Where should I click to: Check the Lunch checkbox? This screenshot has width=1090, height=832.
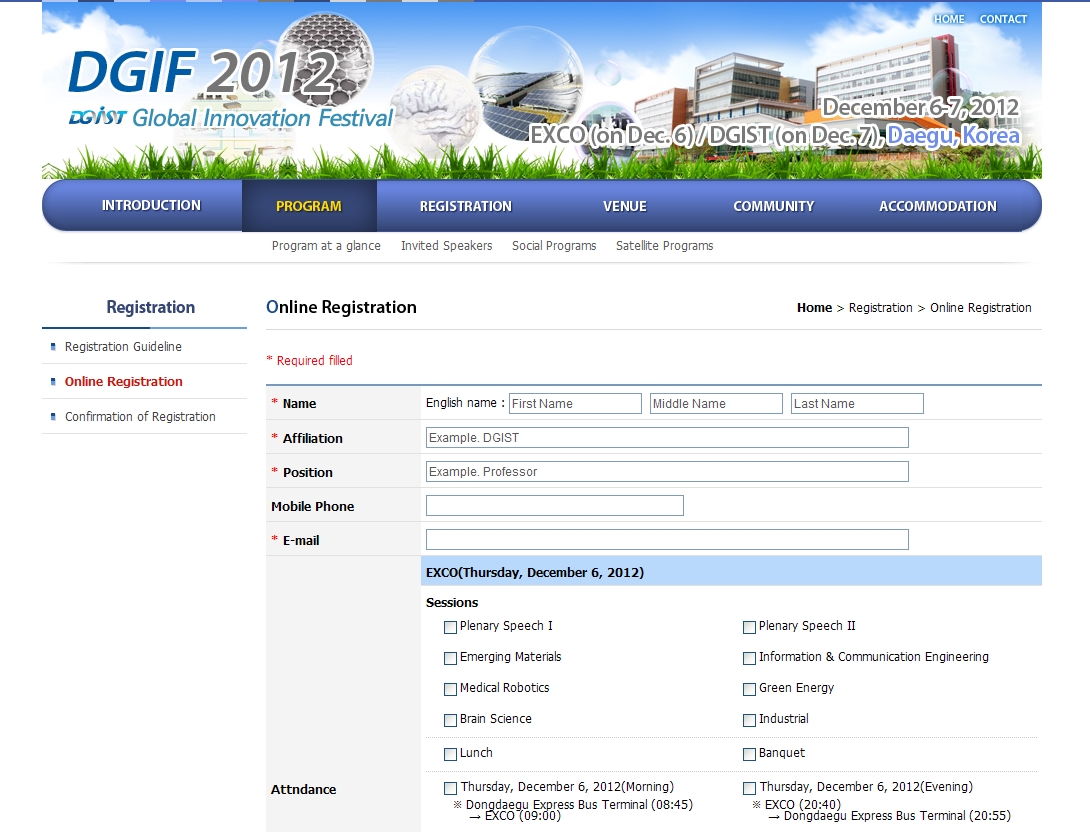pyautogui.click(x=450, y=753)
